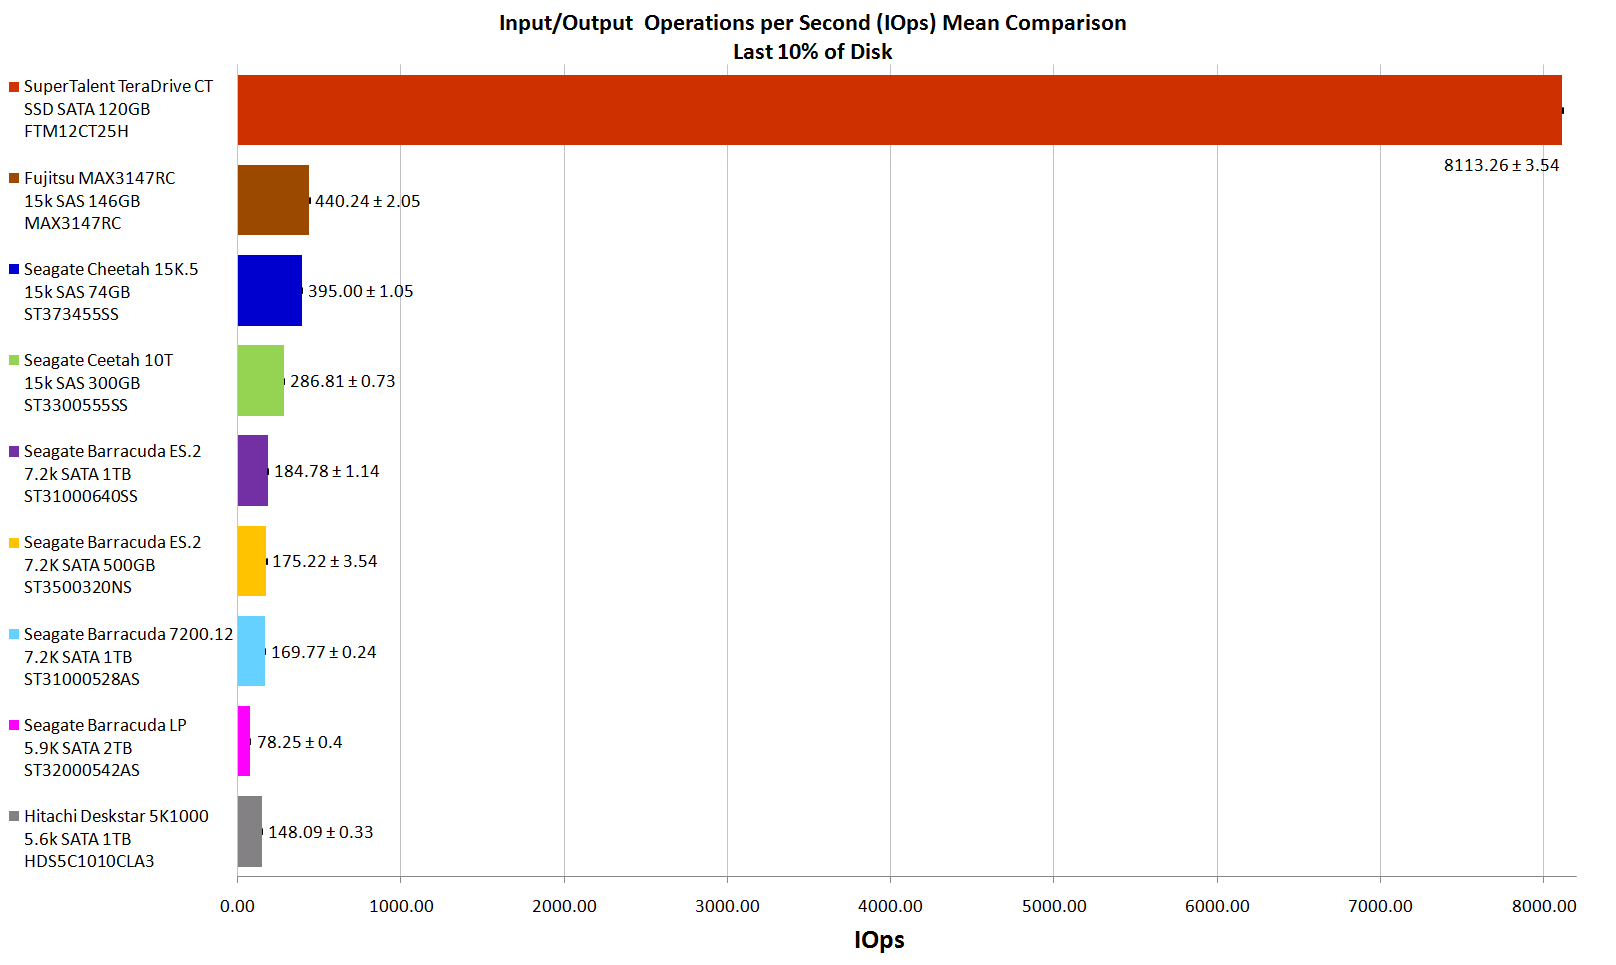The width and height of the screenshot is (1616, 965).
Task: Select the yellow Barracuda ES.2 500GB bar
Action: 251,561
